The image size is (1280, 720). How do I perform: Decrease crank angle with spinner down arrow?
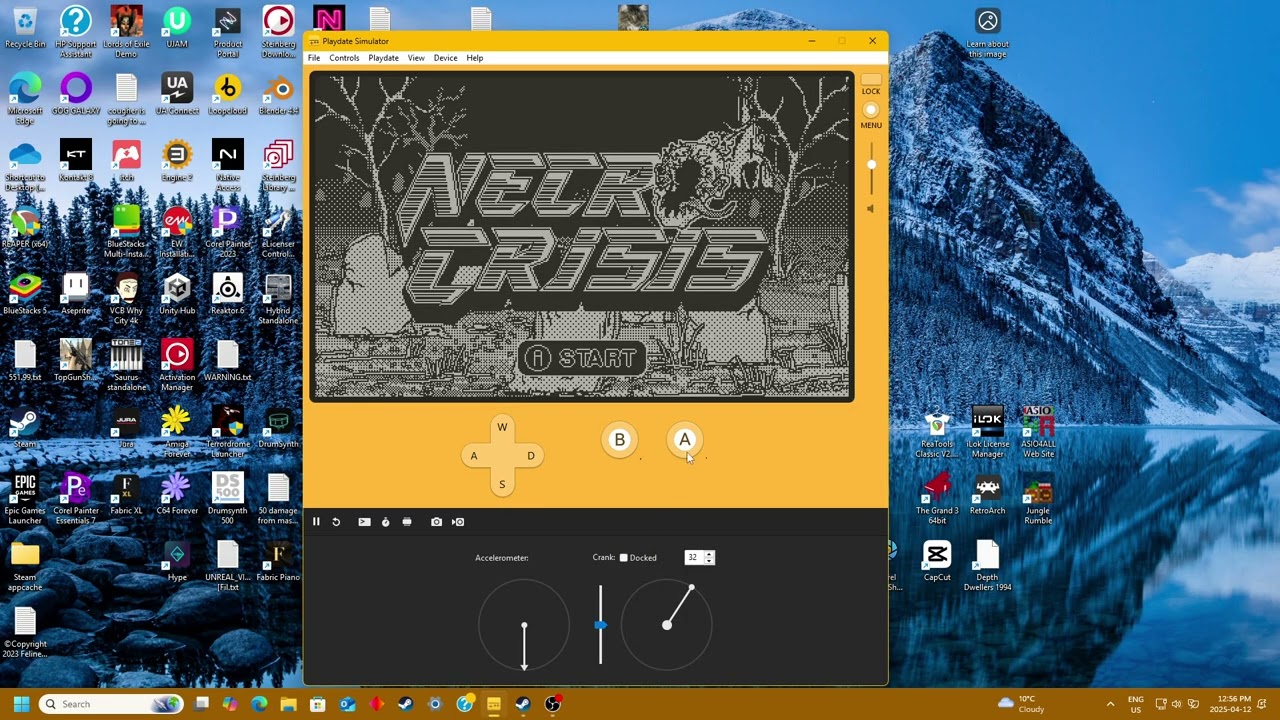pos(709,561)
